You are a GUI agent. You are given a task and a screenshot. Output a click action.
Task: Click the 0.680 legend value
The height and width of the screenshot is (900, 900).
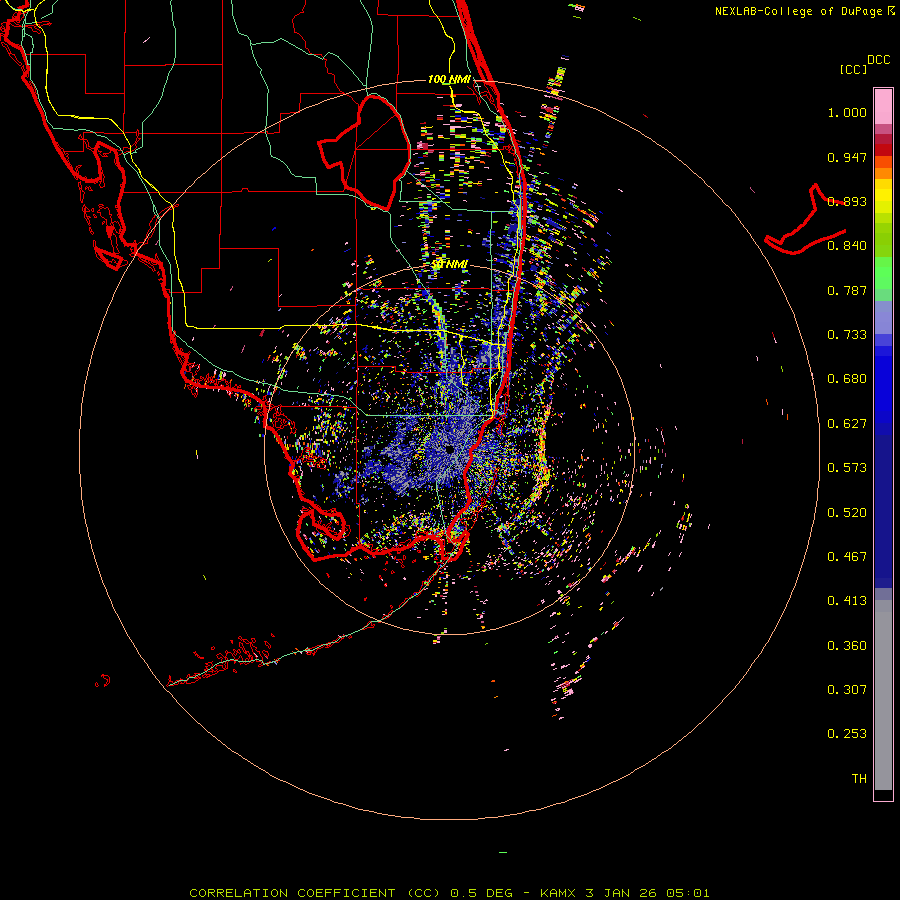[847, 379]
